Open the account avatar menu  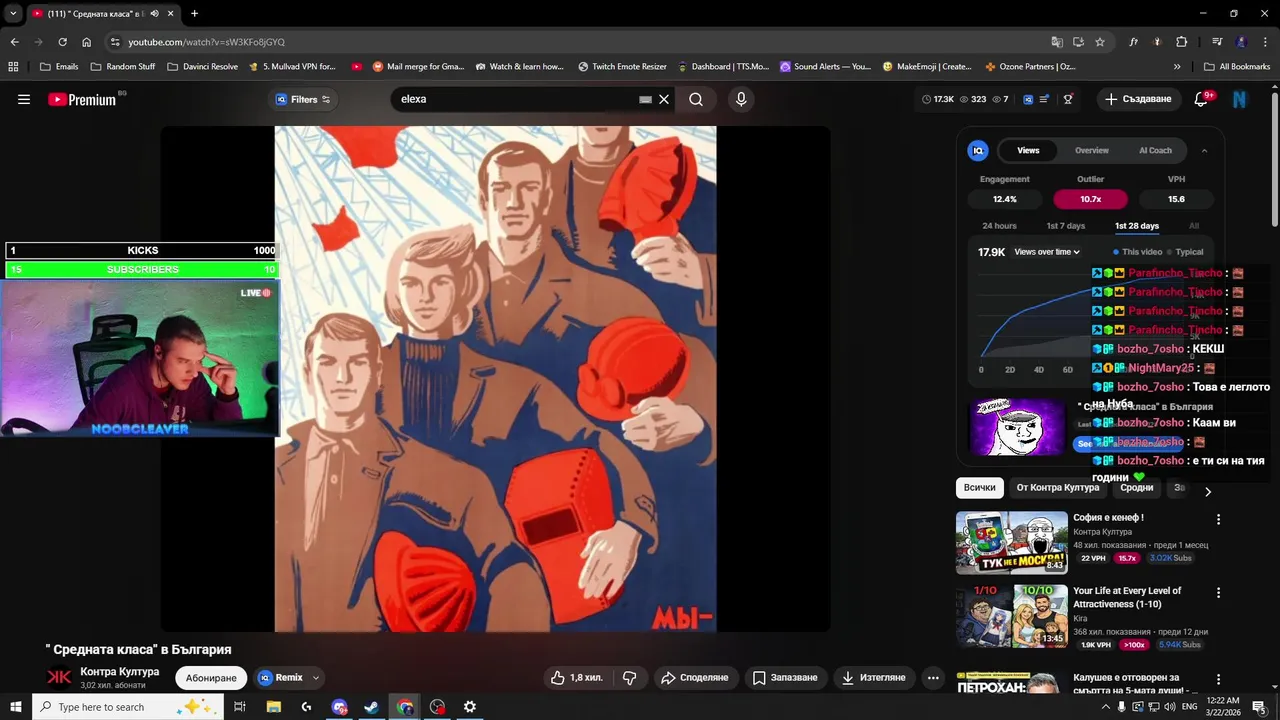coord(1240,99)
